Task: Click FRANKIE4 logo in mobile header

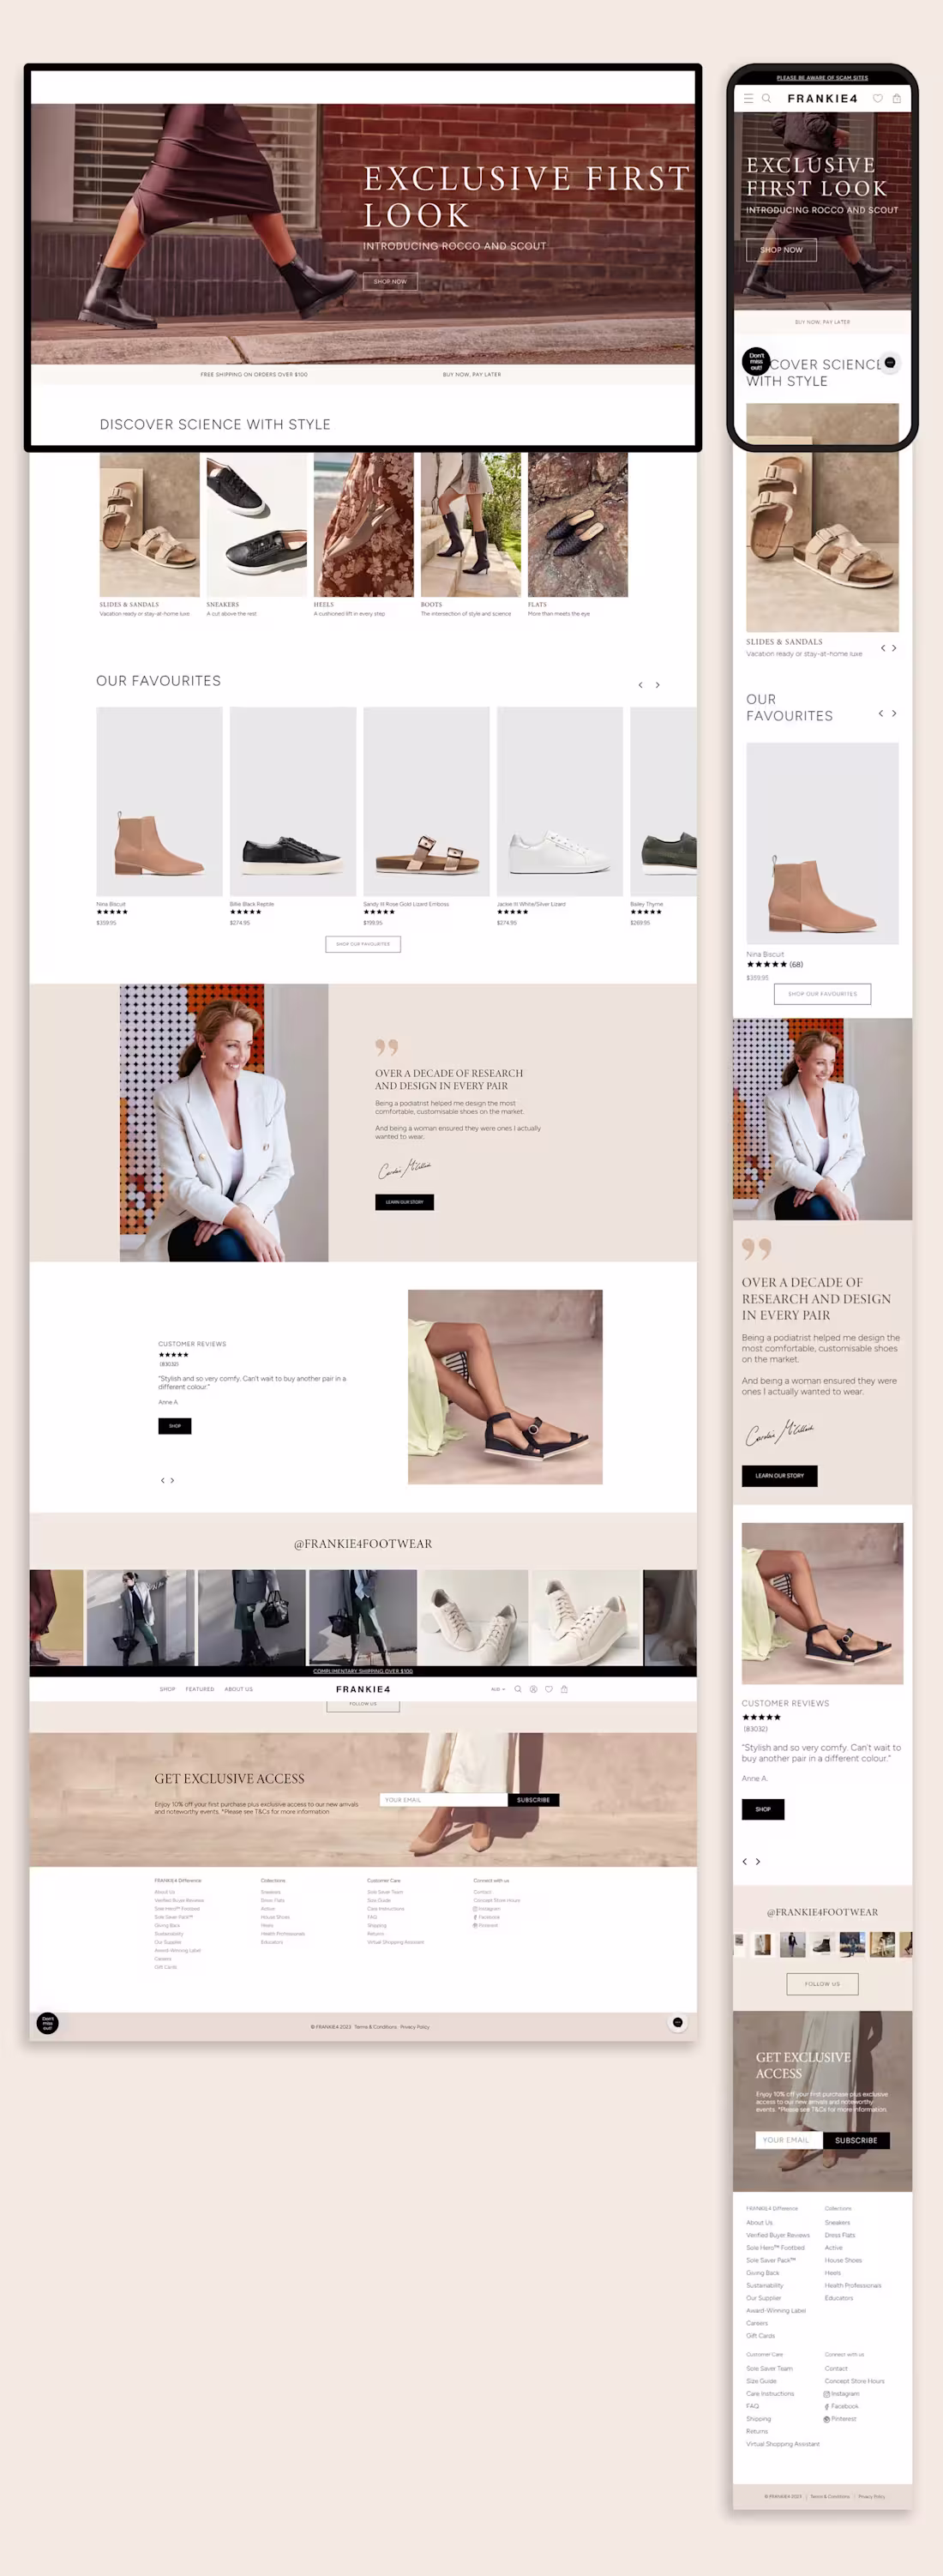Action: (822, 98)
